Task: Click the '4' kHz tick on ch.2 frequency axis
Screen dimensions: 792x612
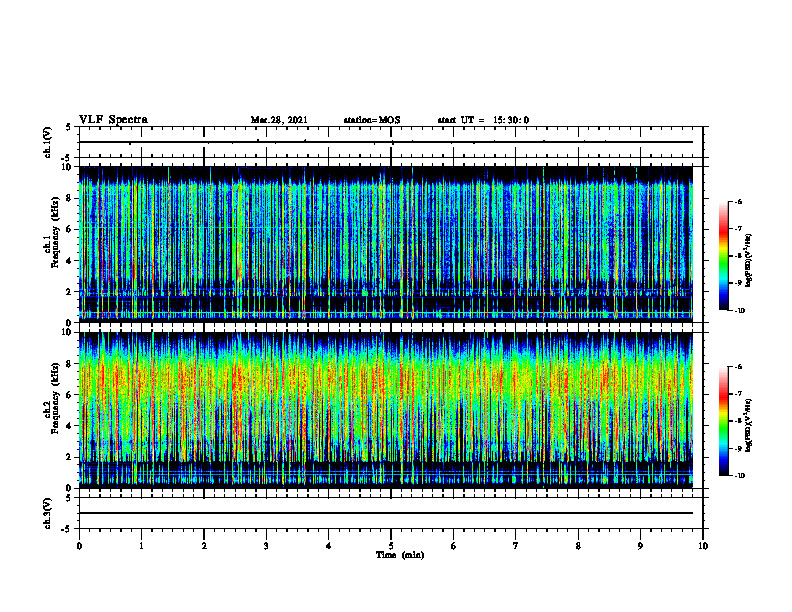Action: (x=70, y=426)
